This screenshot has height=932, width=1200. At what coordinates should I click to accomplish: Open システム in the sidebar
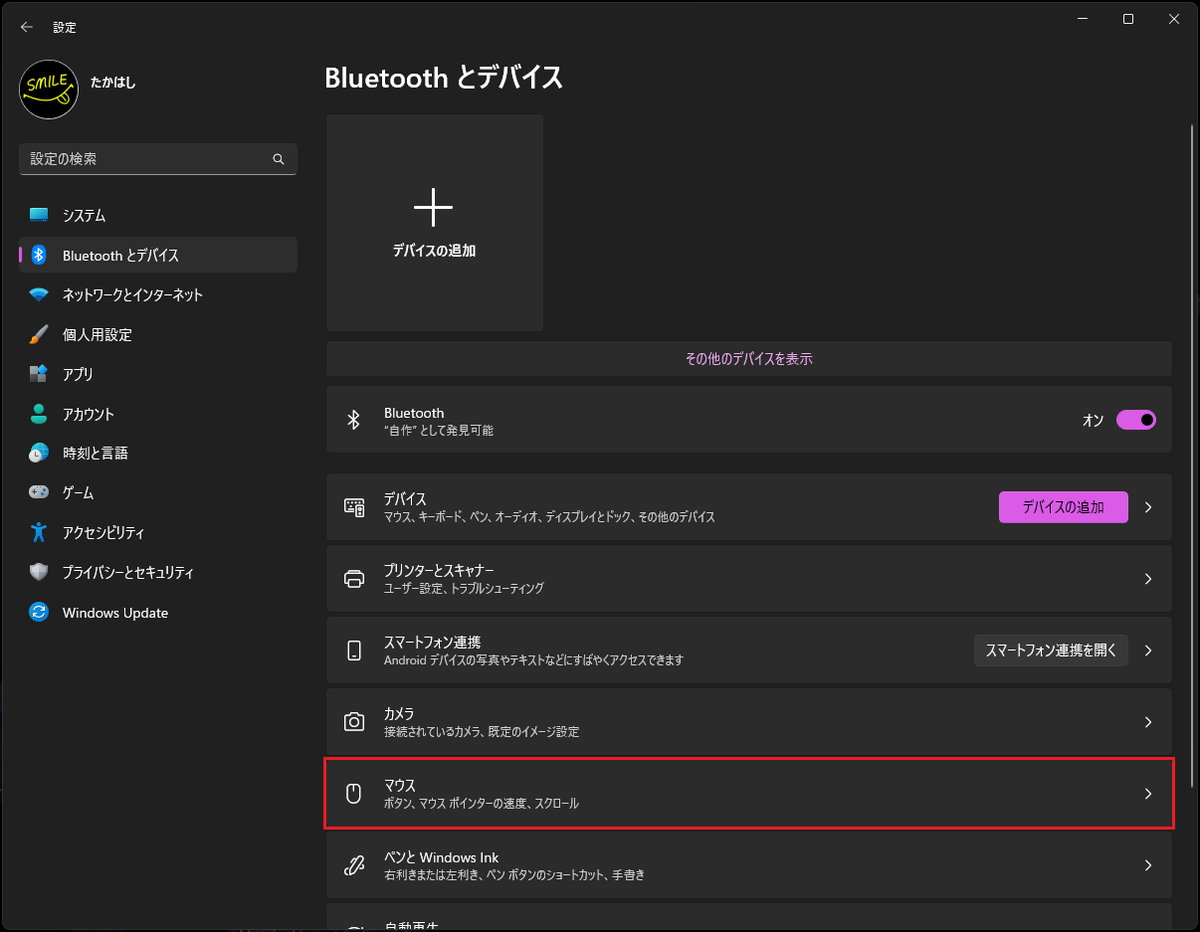click(x=158, y=215)
